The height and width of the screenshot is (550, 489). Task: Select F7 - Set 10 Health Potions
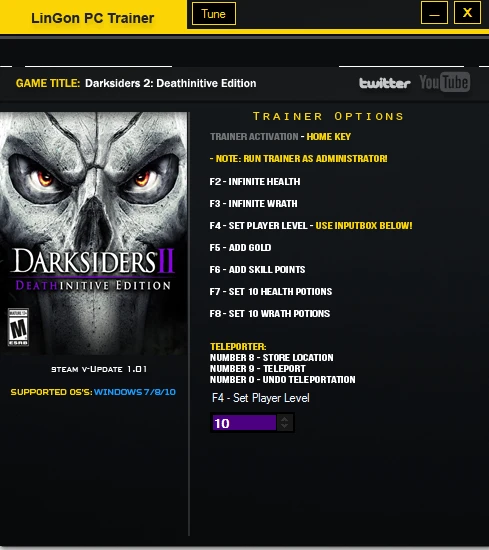[271, 292]
